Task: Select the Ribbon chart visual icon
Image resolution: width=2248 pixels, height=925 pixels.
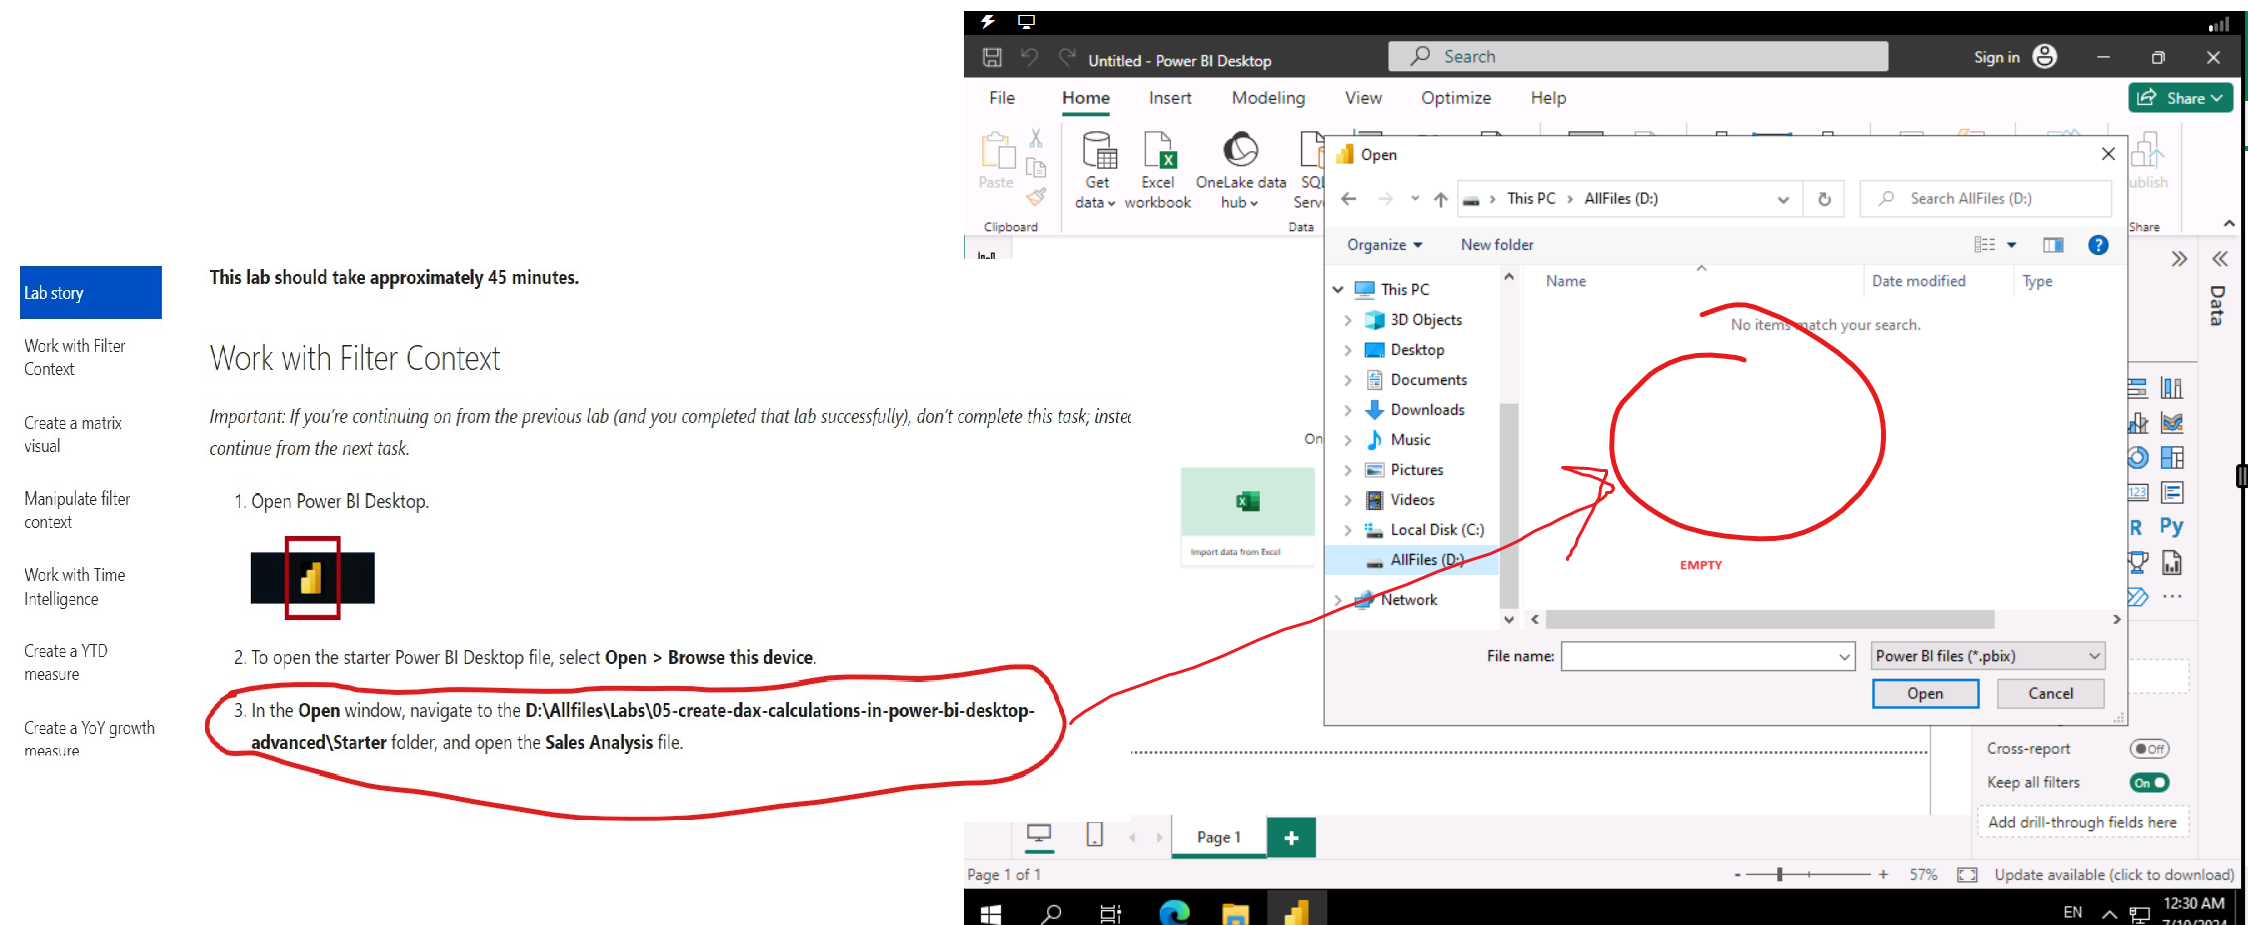Action: click(x=2171, y=423)
